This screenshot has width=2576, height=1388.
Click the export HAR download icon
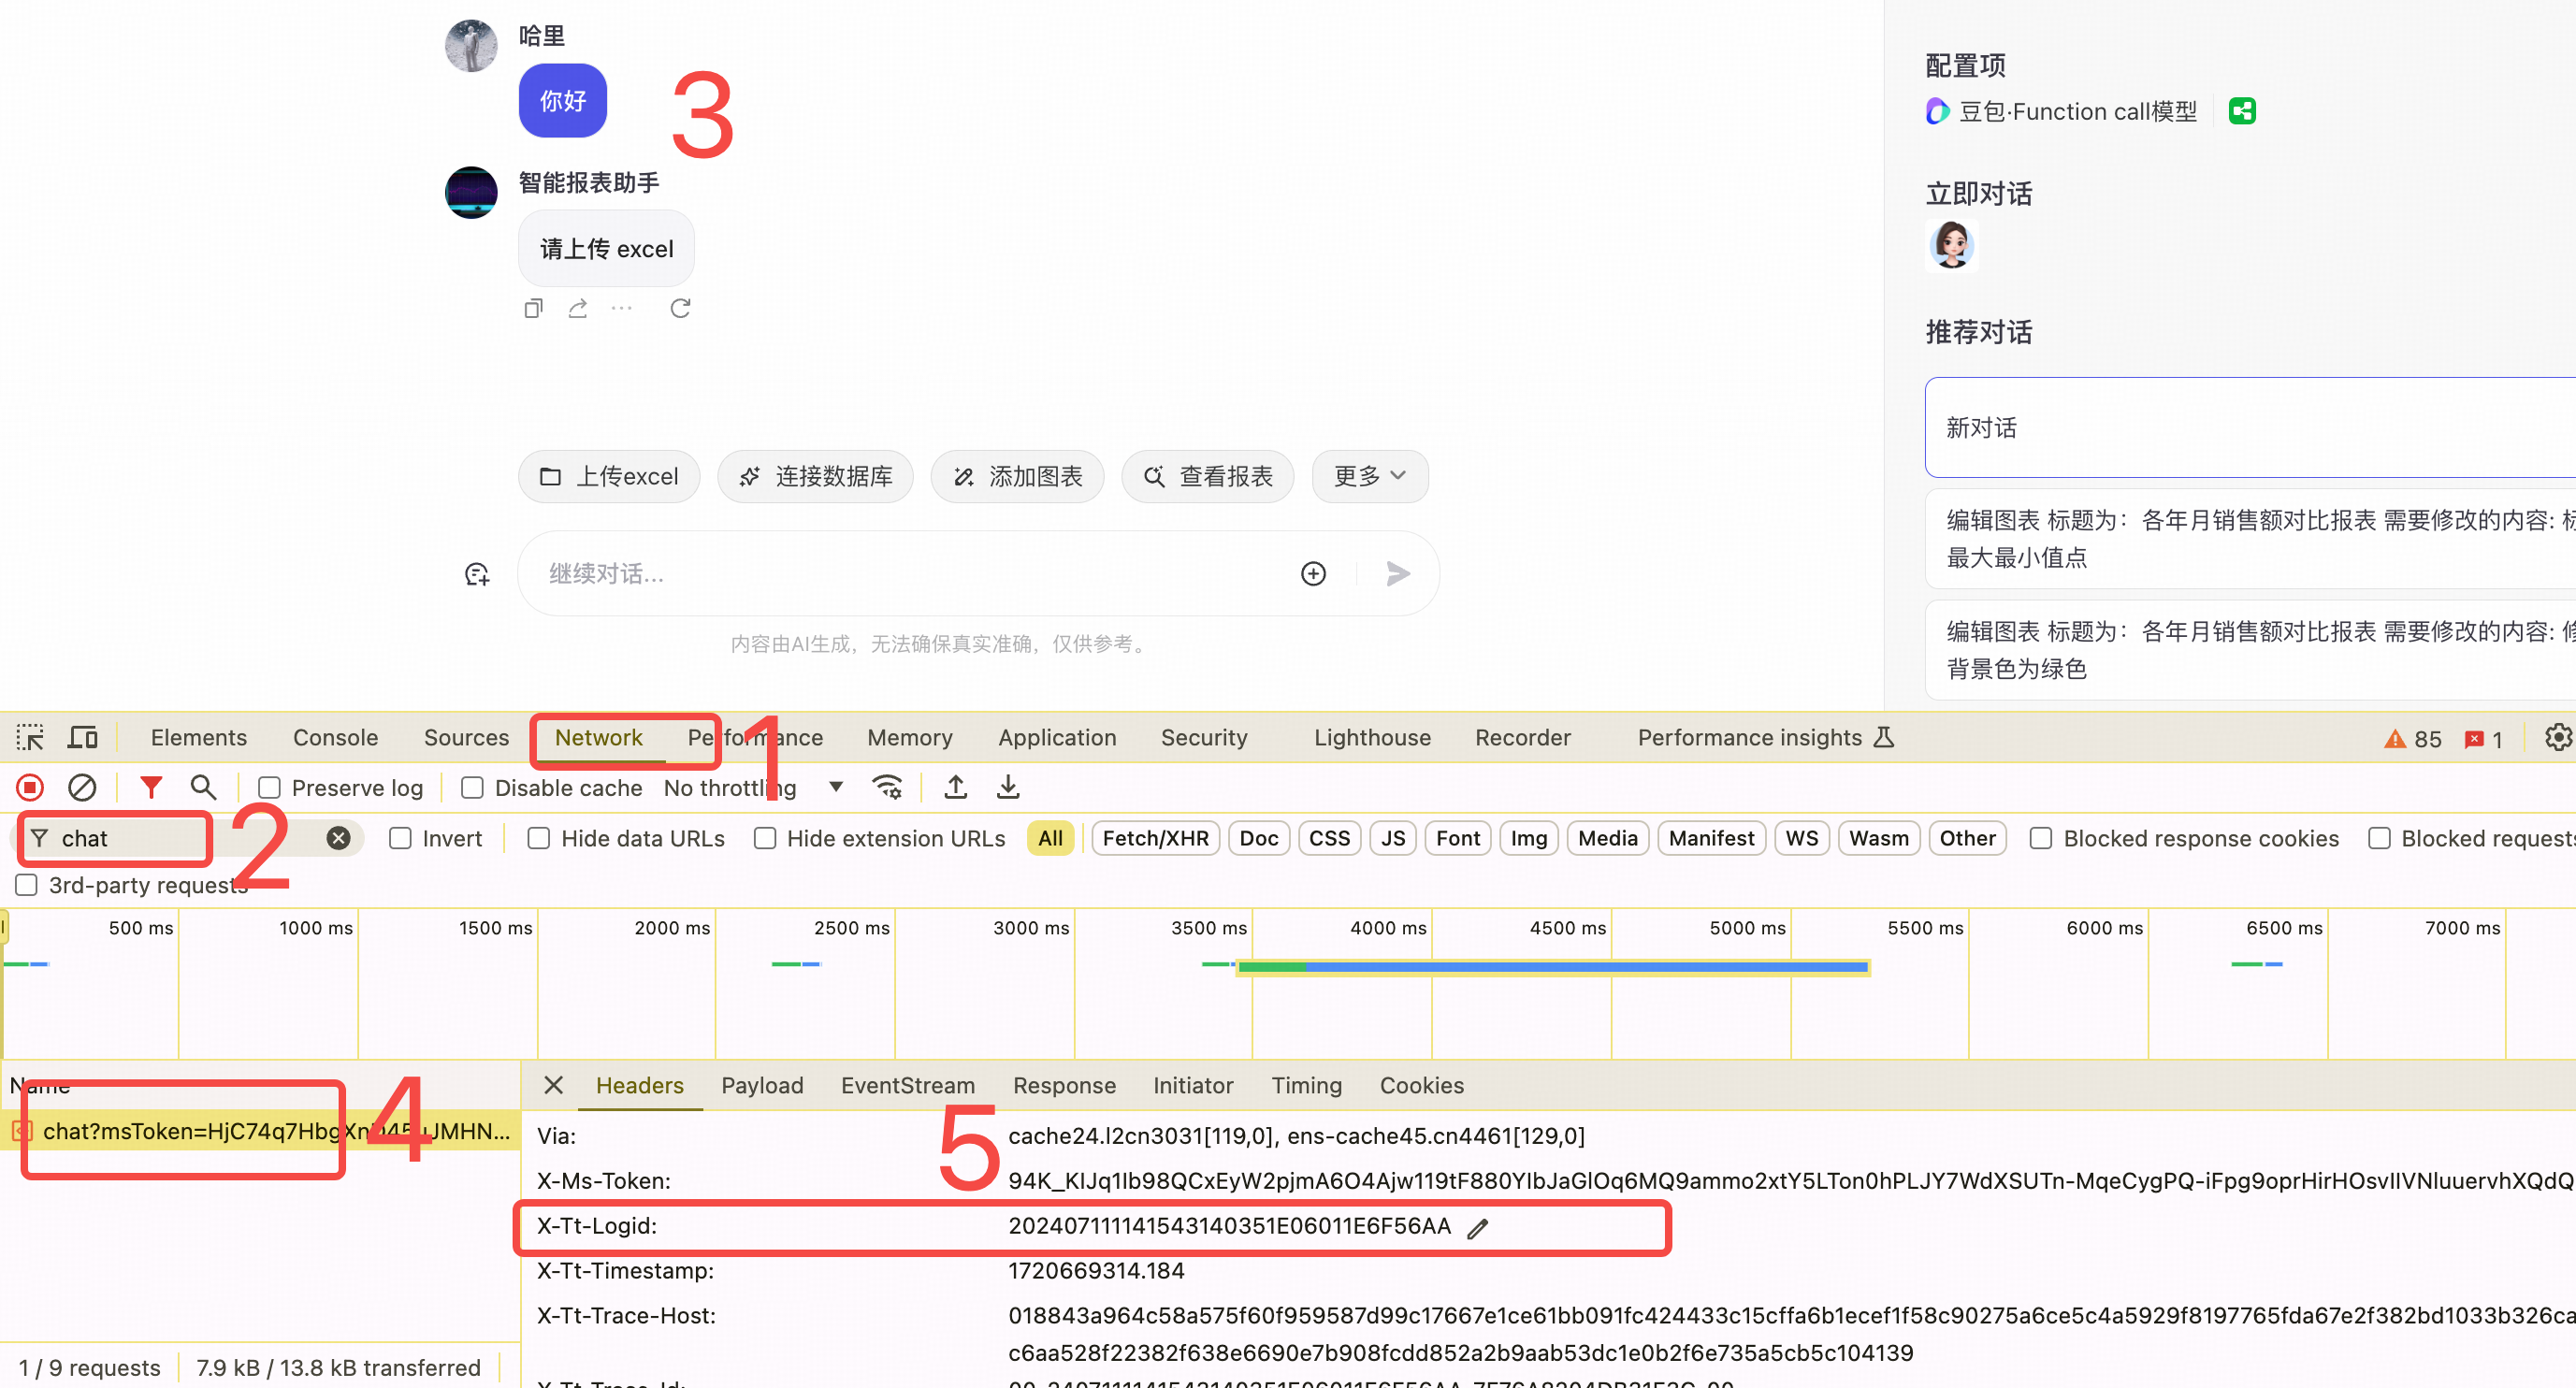pos(1008,788)
